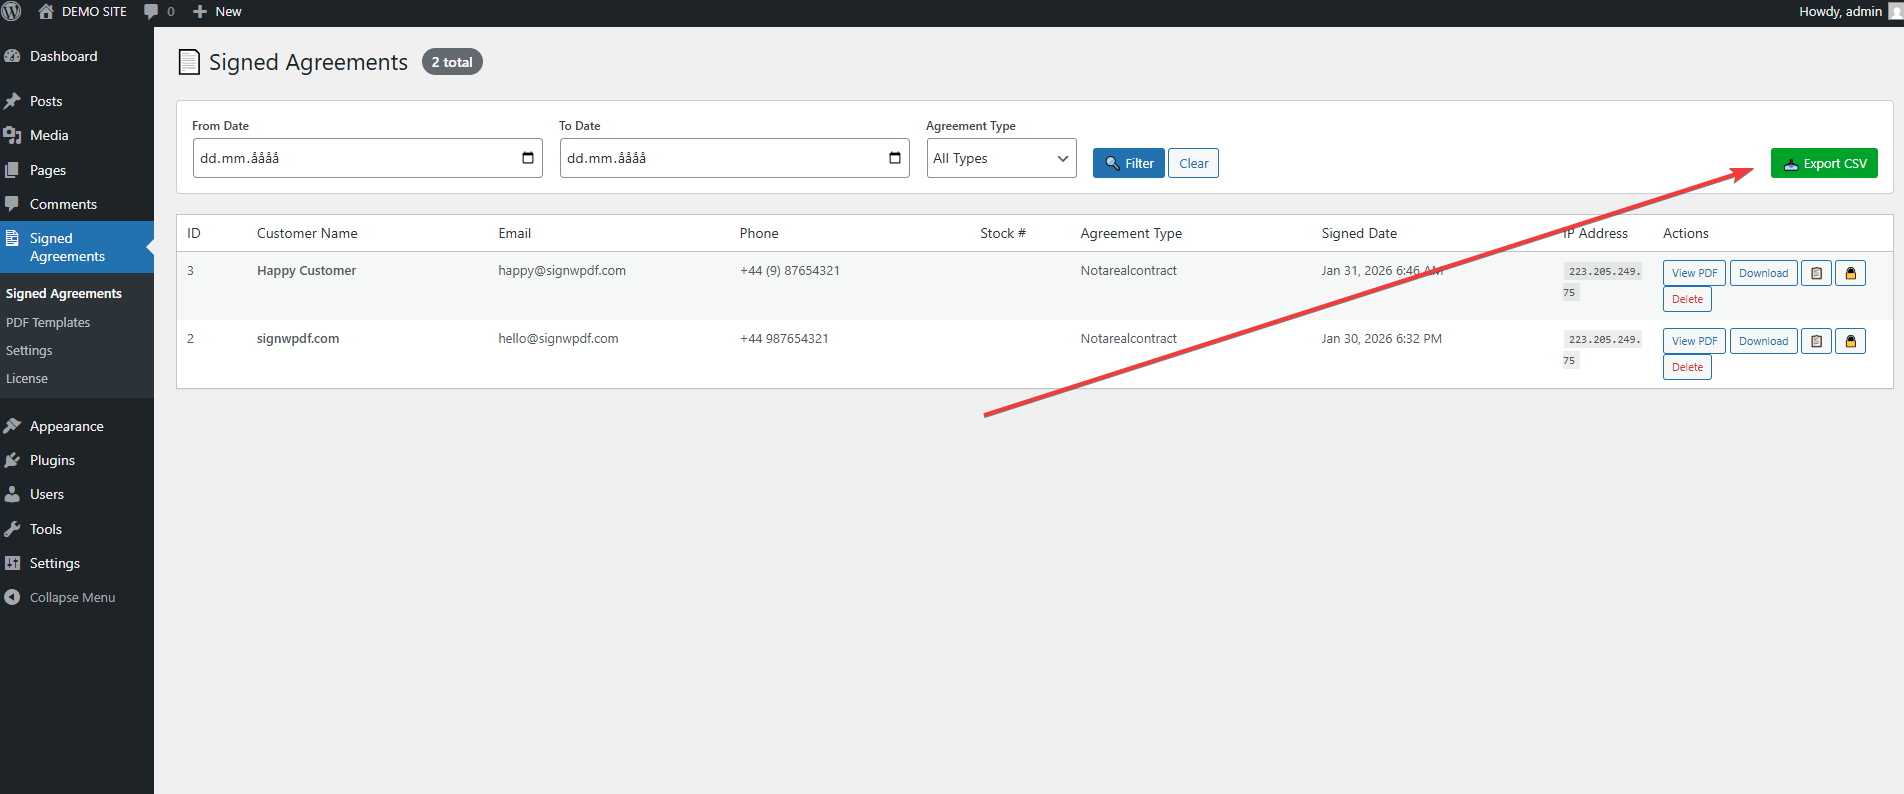
Task: Click the lock icon for Happy Customer row
Action: [x=1850, y=273]
